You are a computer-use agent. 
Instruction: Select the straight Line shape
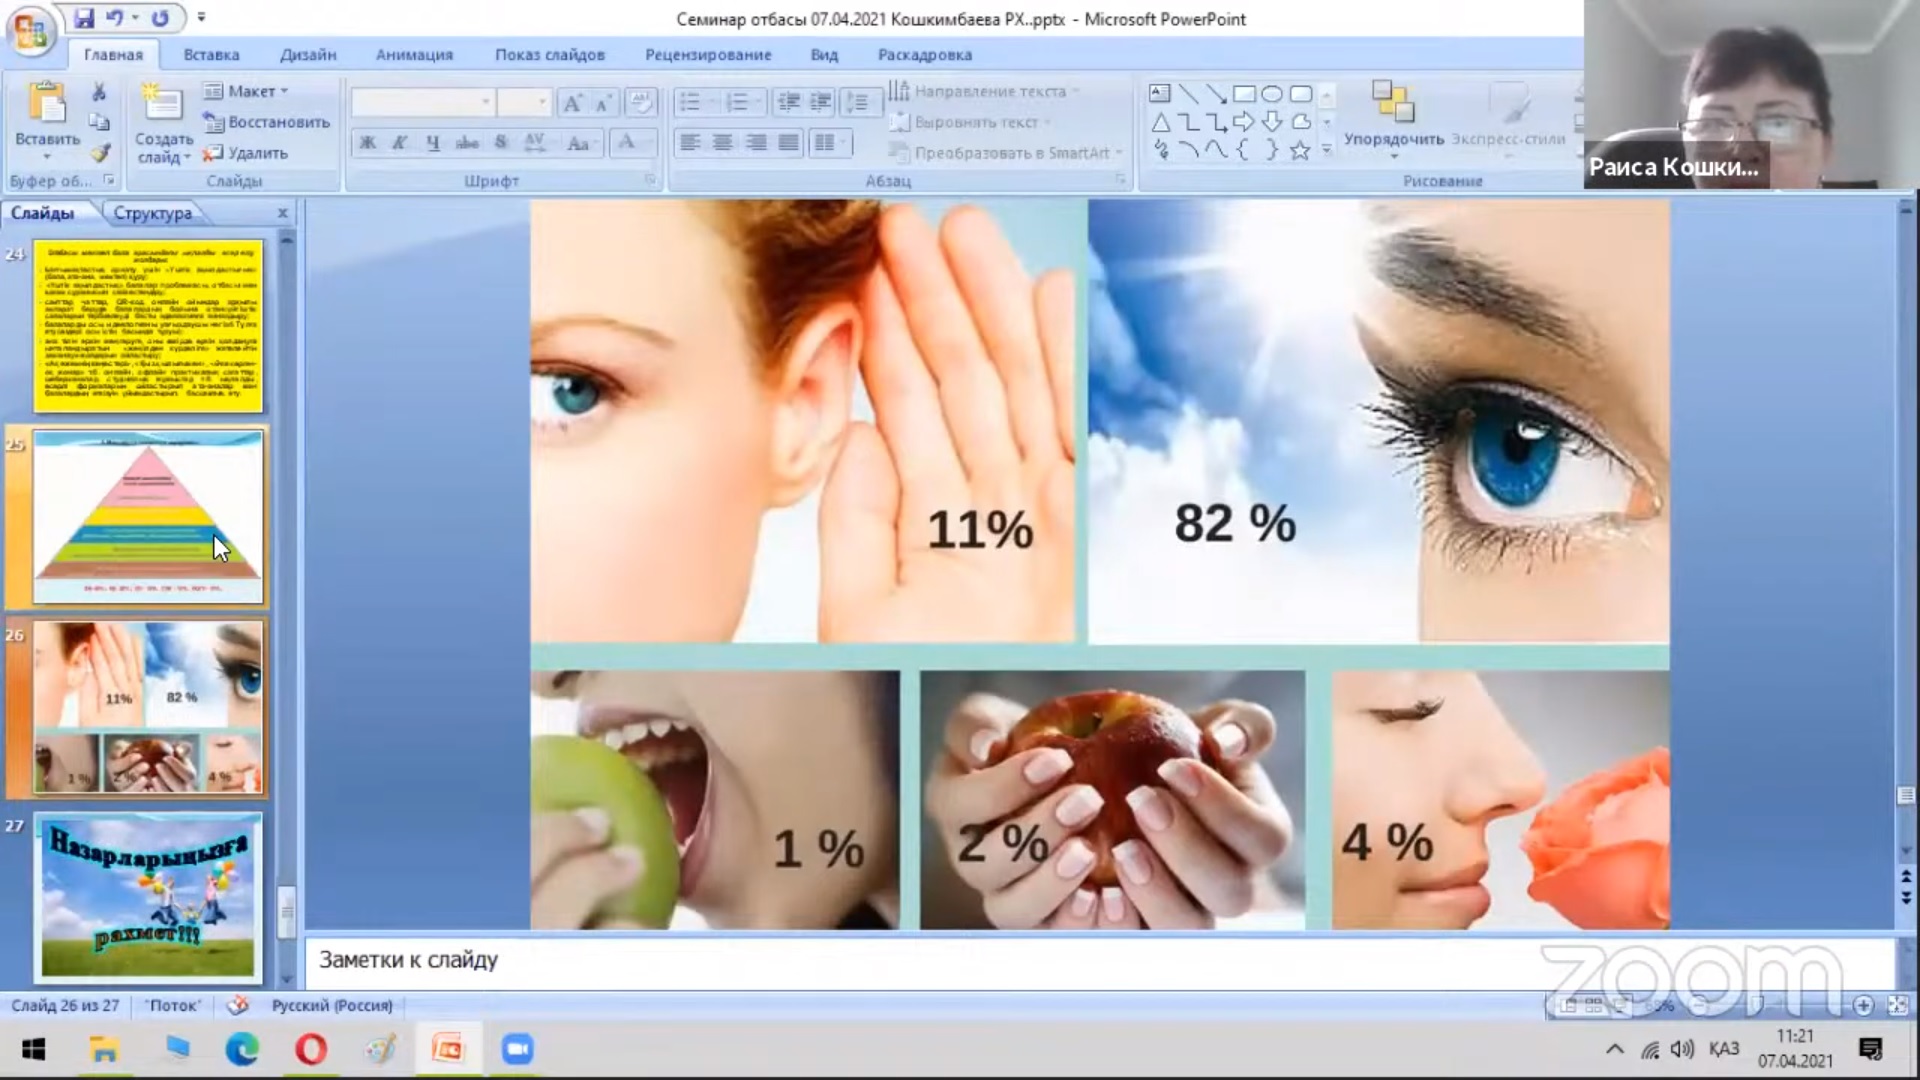pos(1188,93)
